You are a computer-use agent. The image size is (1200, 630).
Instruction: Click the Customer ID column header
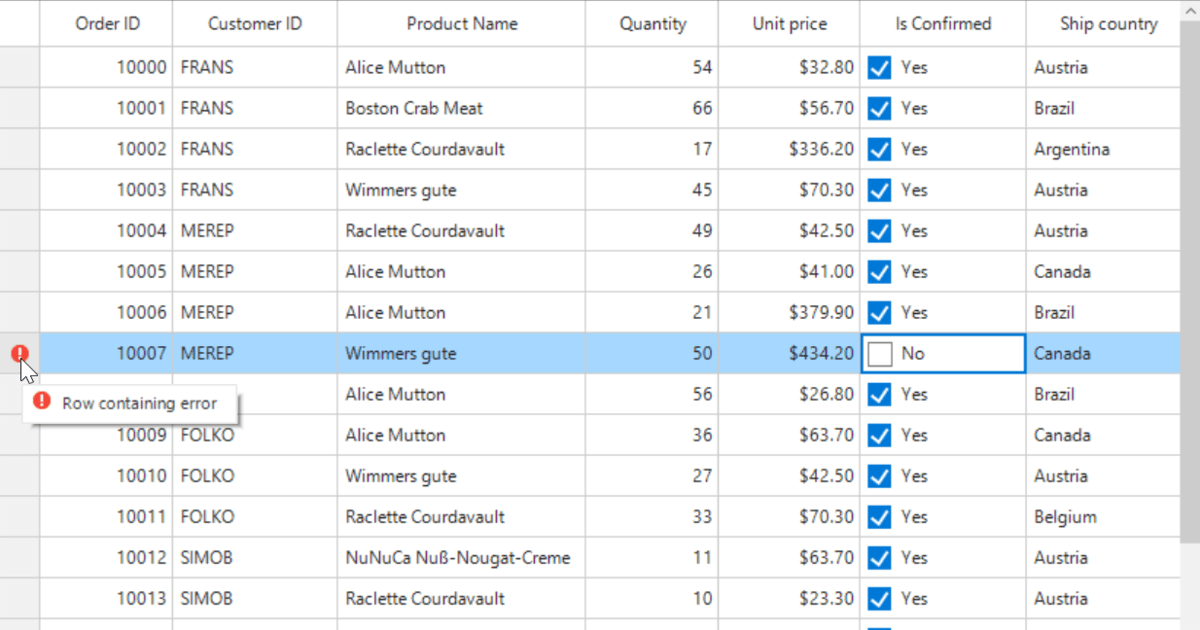(x=255, y=24)
